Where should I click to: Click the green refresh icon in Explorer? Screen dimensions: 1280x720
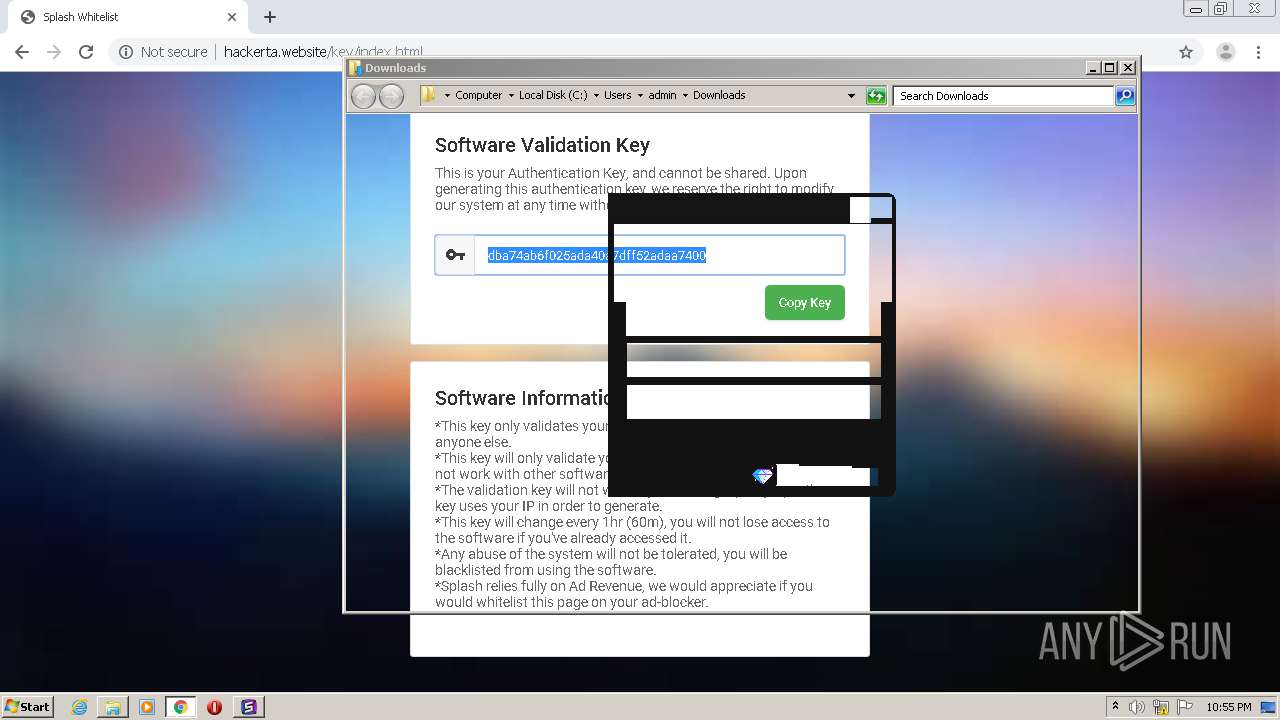click(x=876, y=96)
